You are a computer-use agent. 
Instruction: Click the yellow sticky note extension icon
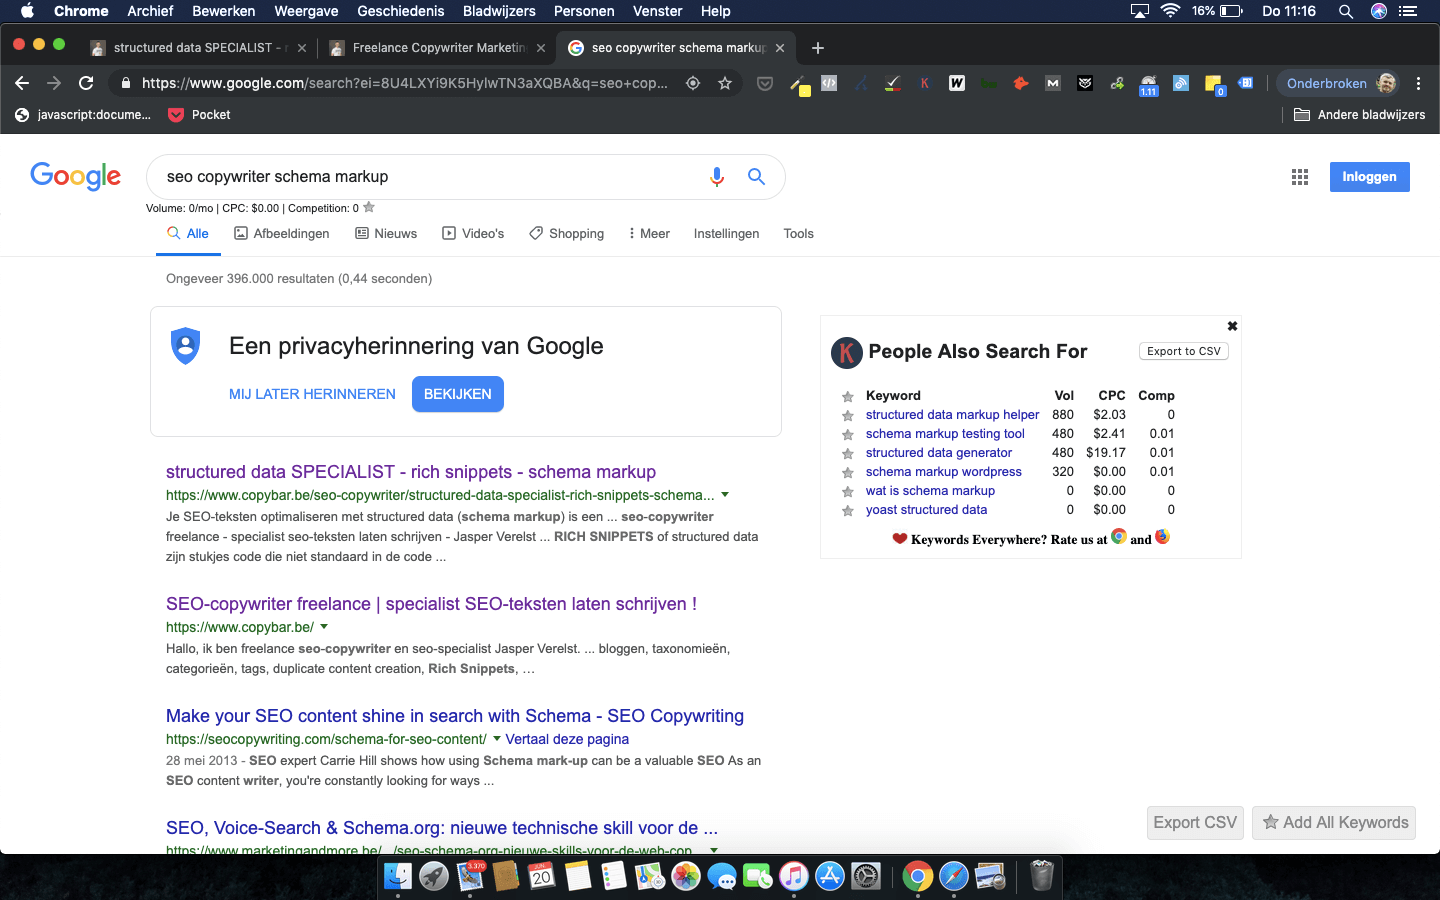(x=1214, y=85)
